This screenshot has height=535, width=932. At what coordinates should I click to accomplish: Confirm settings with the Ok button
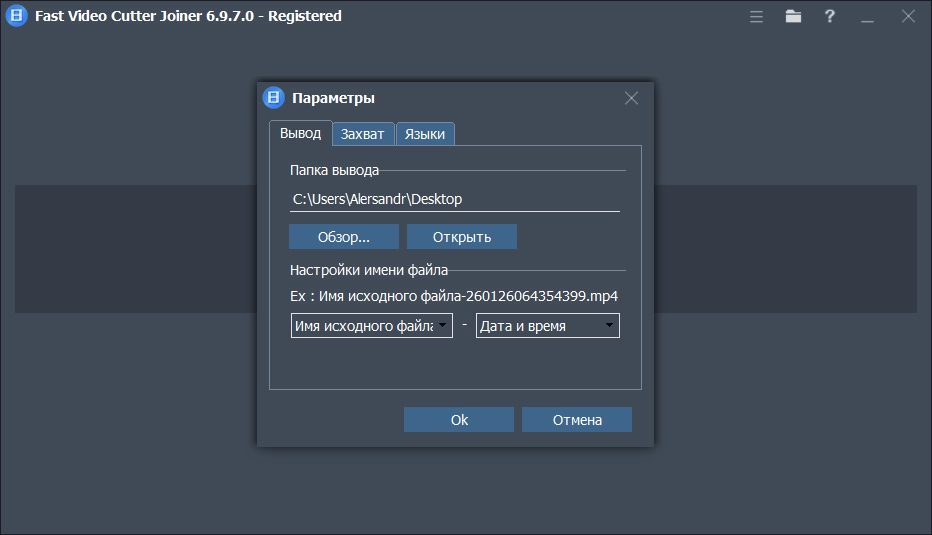459,420
